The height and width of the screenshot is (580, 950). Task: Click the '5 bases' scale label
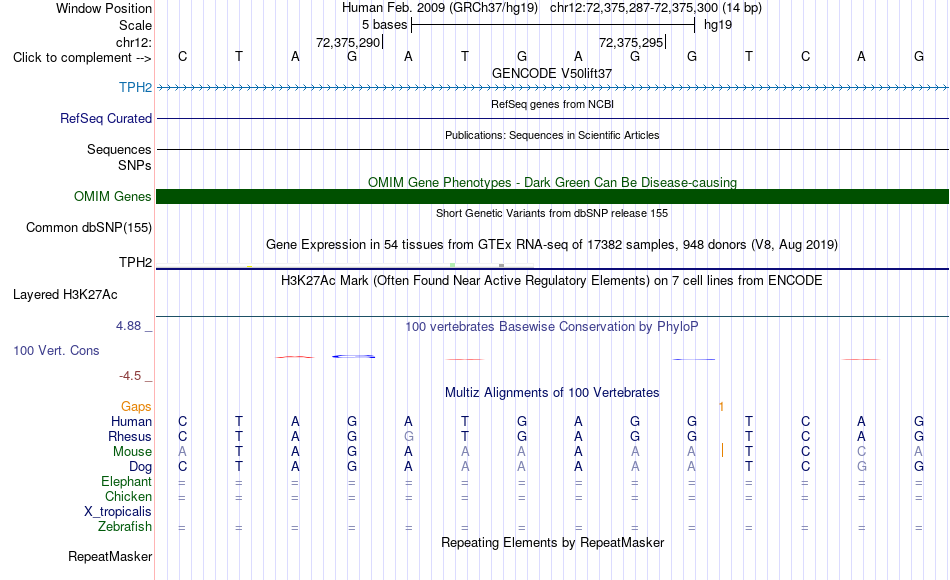coord(384,25)
